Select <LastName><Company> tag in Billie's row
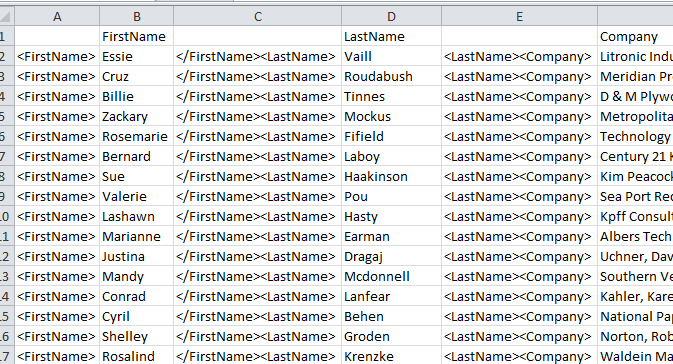673x364 pixels. (519, 96)
